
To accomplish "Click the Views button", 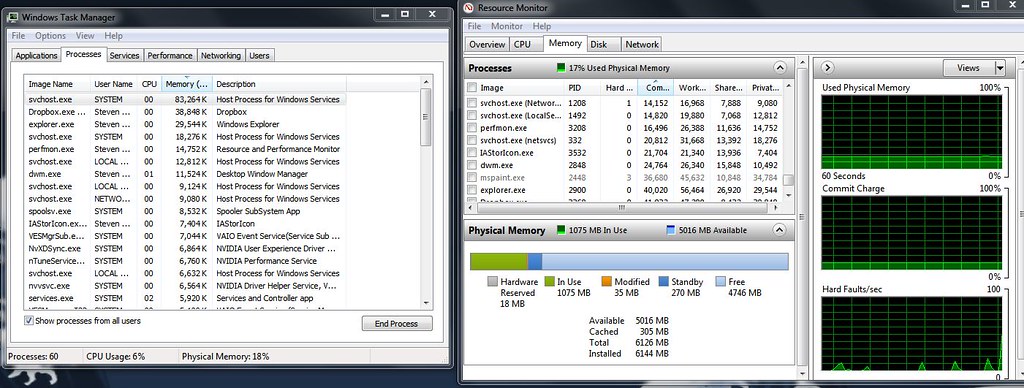I will [x=968, y=68].
